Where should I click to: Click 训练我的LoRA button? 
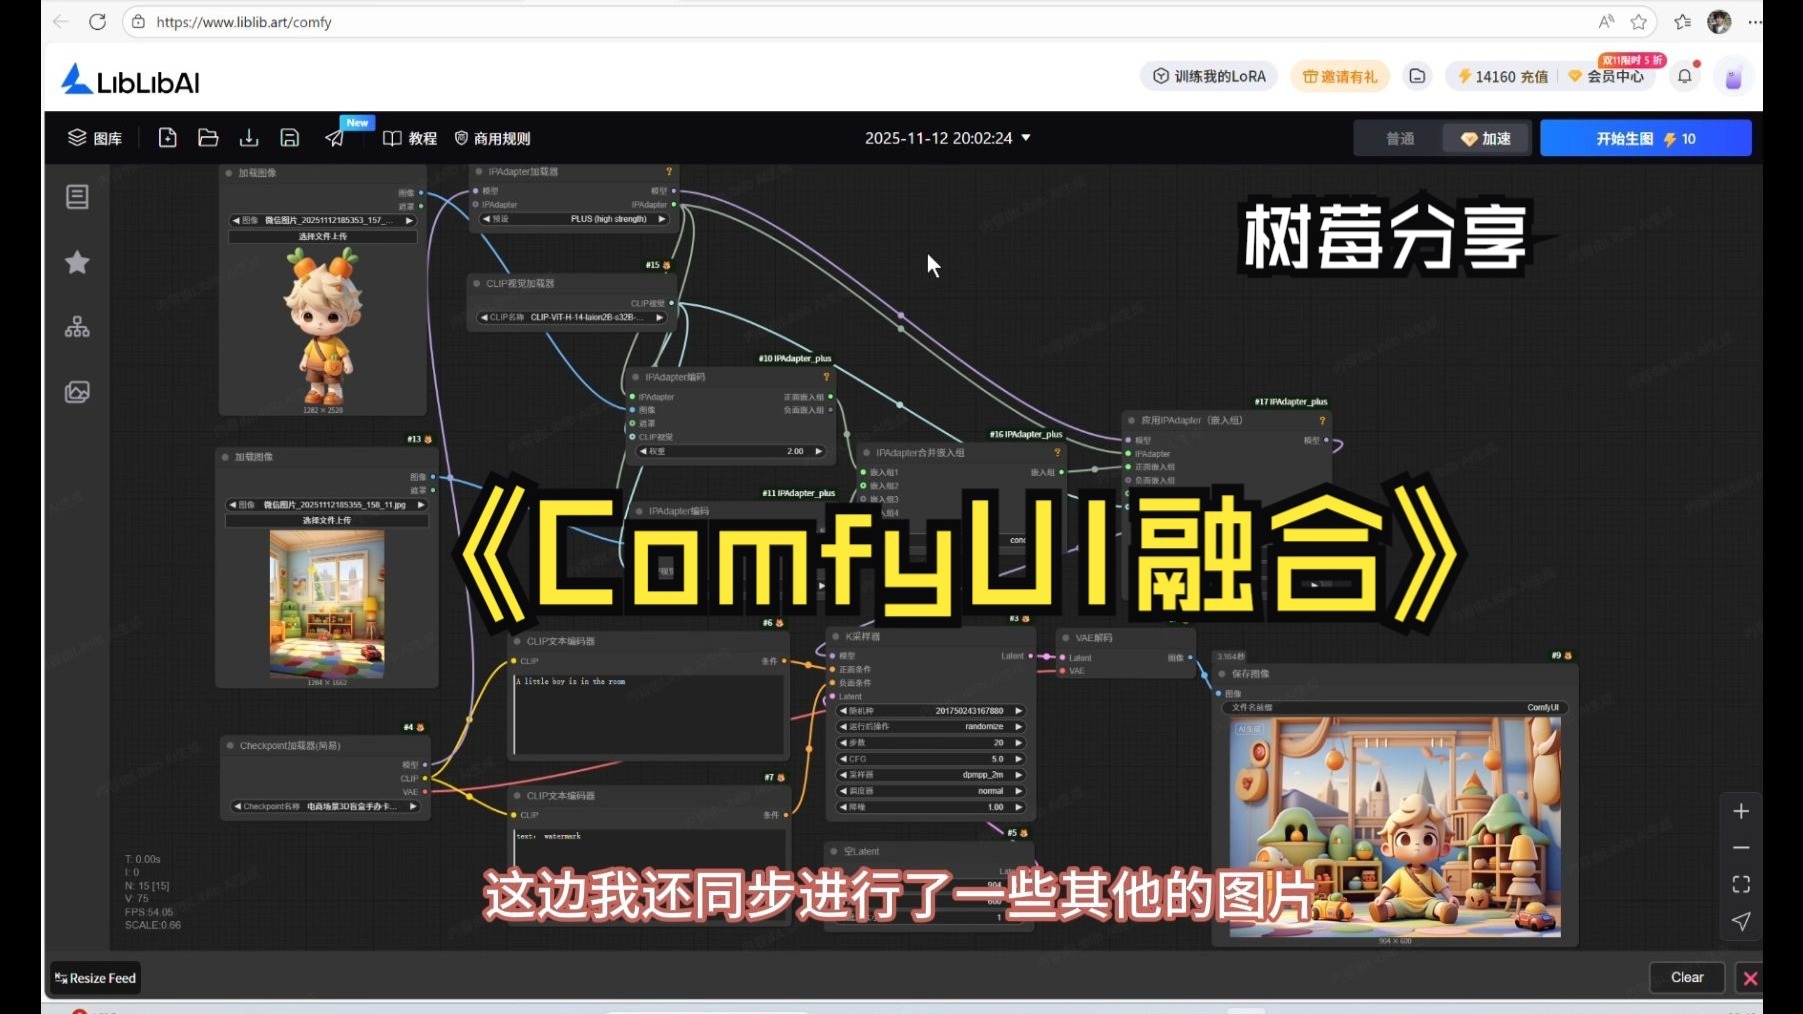click(x=1209, y=76)
